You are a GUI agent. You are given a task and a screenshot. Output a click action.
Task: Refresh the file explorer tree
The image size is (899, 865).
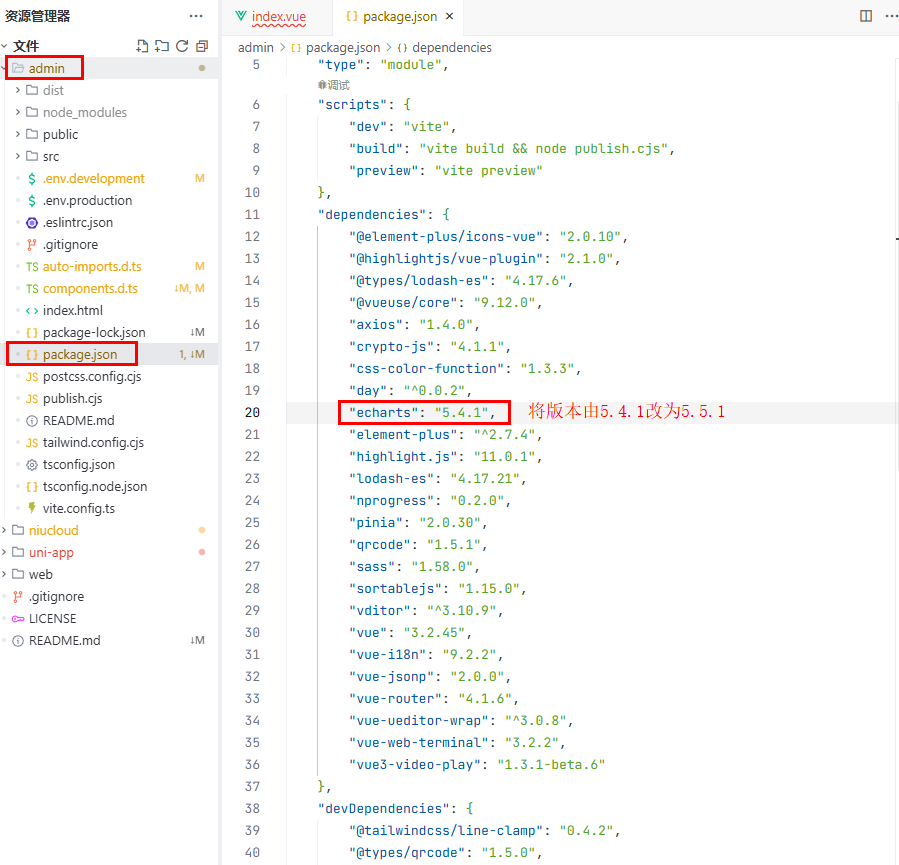[182, 46]
